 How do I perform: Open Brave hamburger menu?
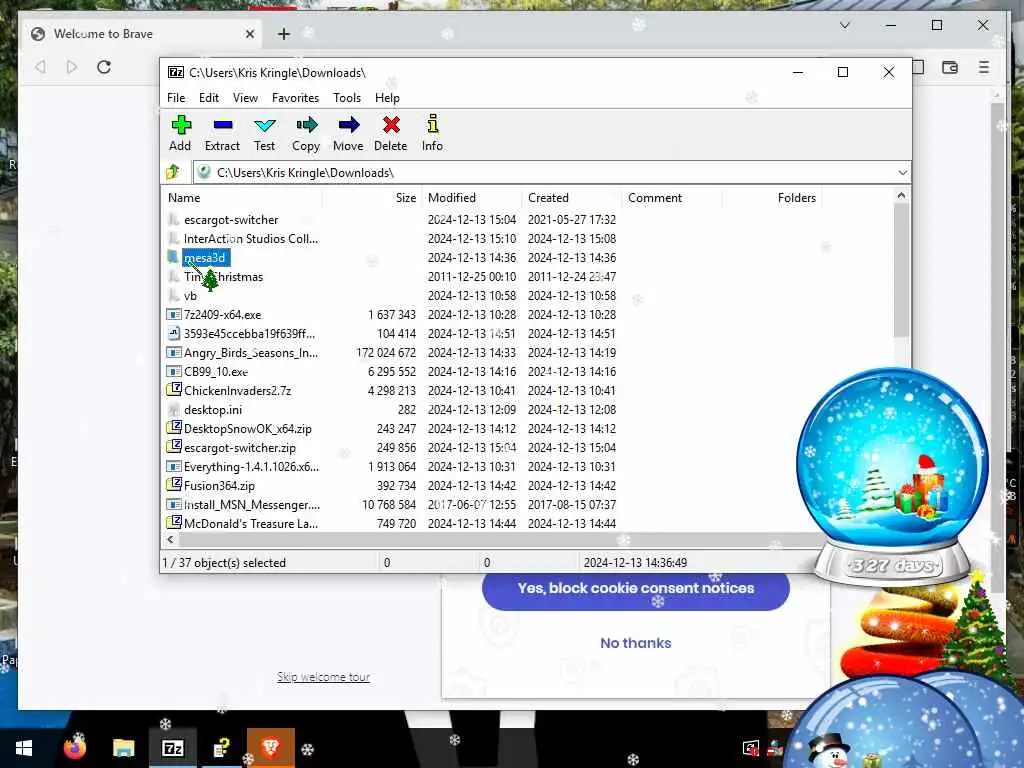[984, 67]
